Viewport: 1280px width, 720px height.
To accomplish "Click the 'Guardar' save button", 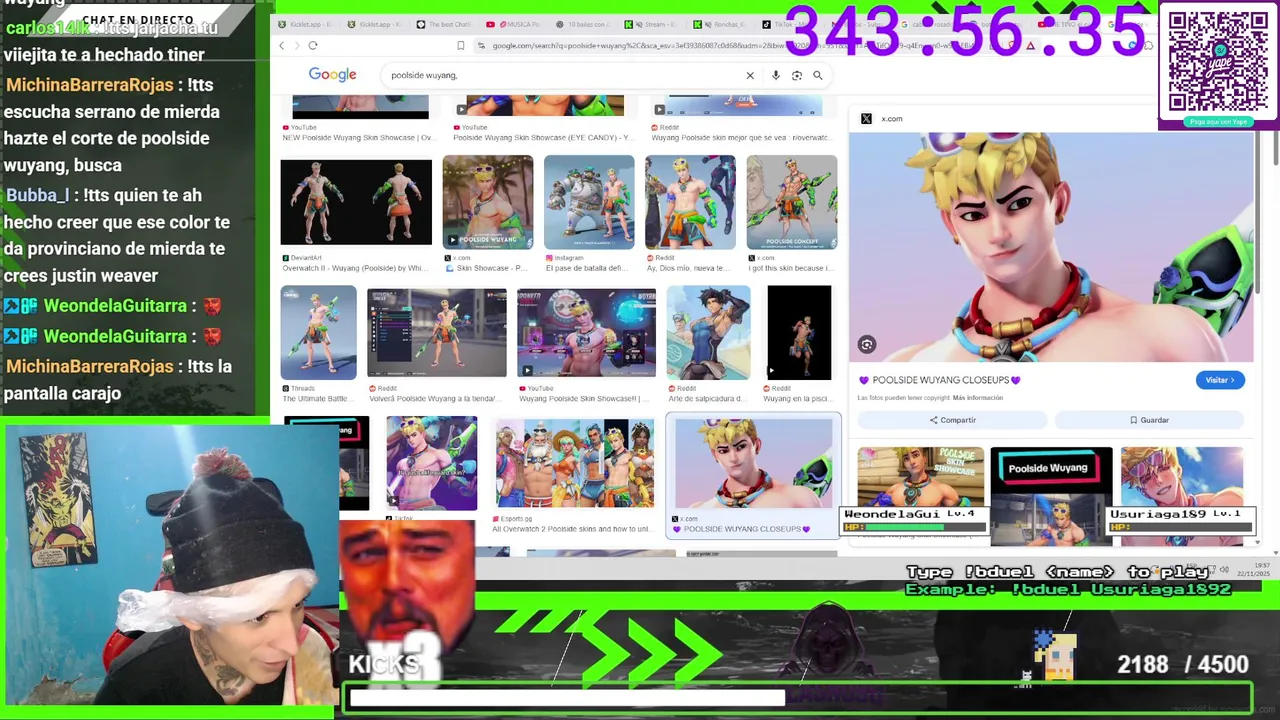I will pyautogui.click(x=1149, y=420).
